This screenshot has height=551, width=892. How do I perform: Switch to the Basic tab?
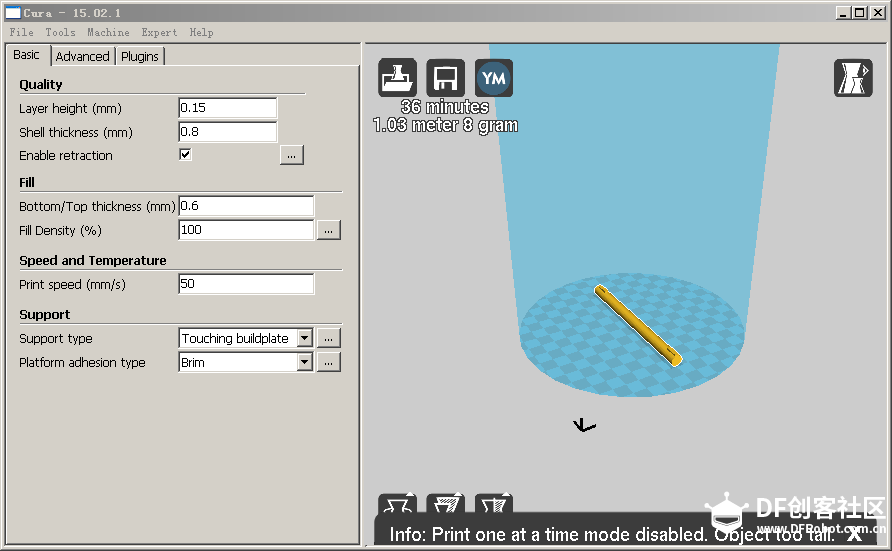(27, 55)
